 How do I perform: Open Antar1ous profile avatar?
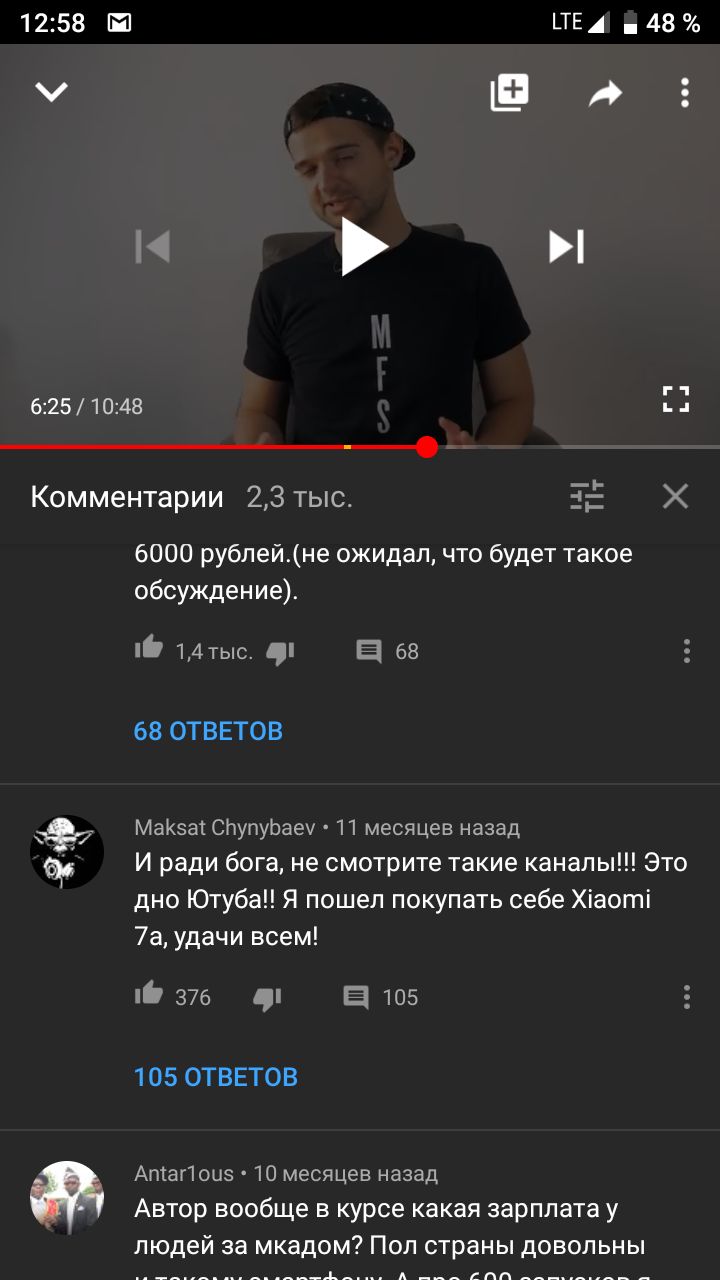[67, 1198]
